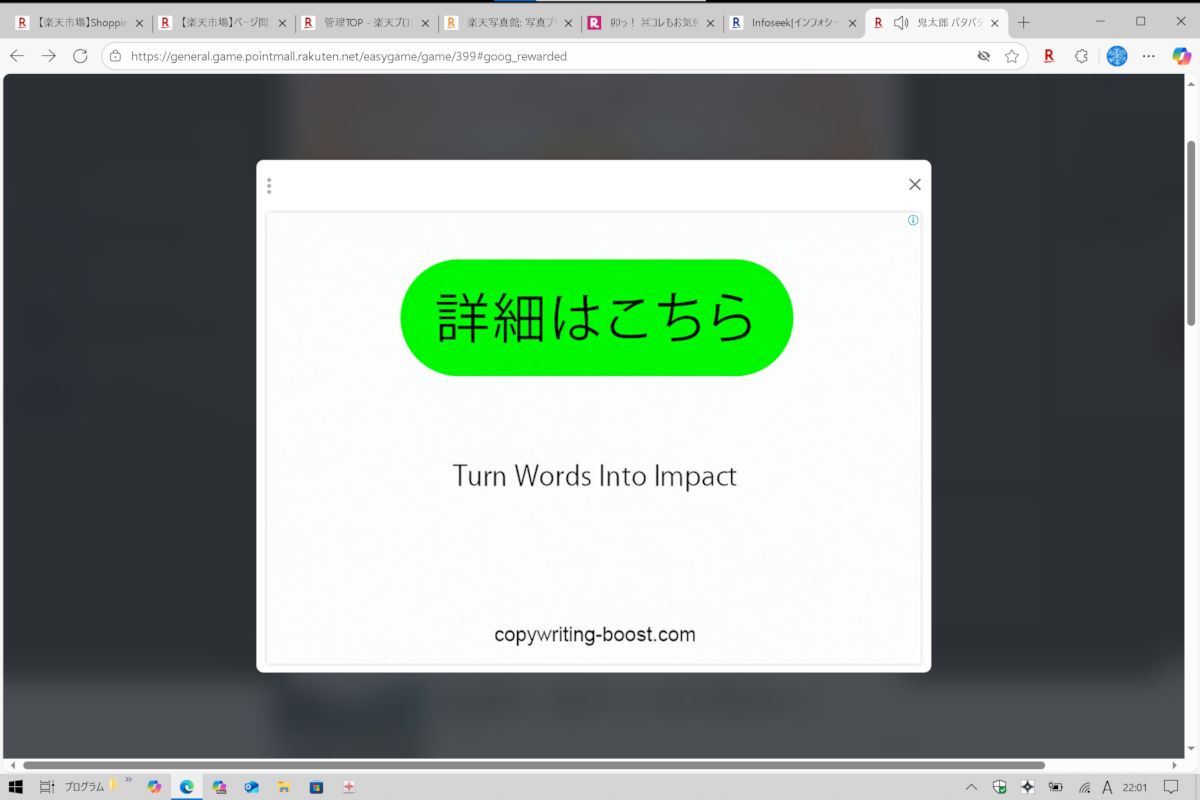This screenshot has width=1200, height=800.
Task: Open Task View on the taskbar
Action: [47, 787]
